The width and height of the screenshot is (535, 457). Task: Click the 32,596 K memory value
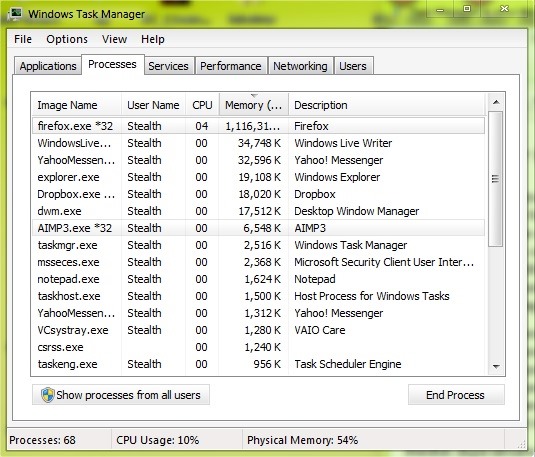[259, 160]
